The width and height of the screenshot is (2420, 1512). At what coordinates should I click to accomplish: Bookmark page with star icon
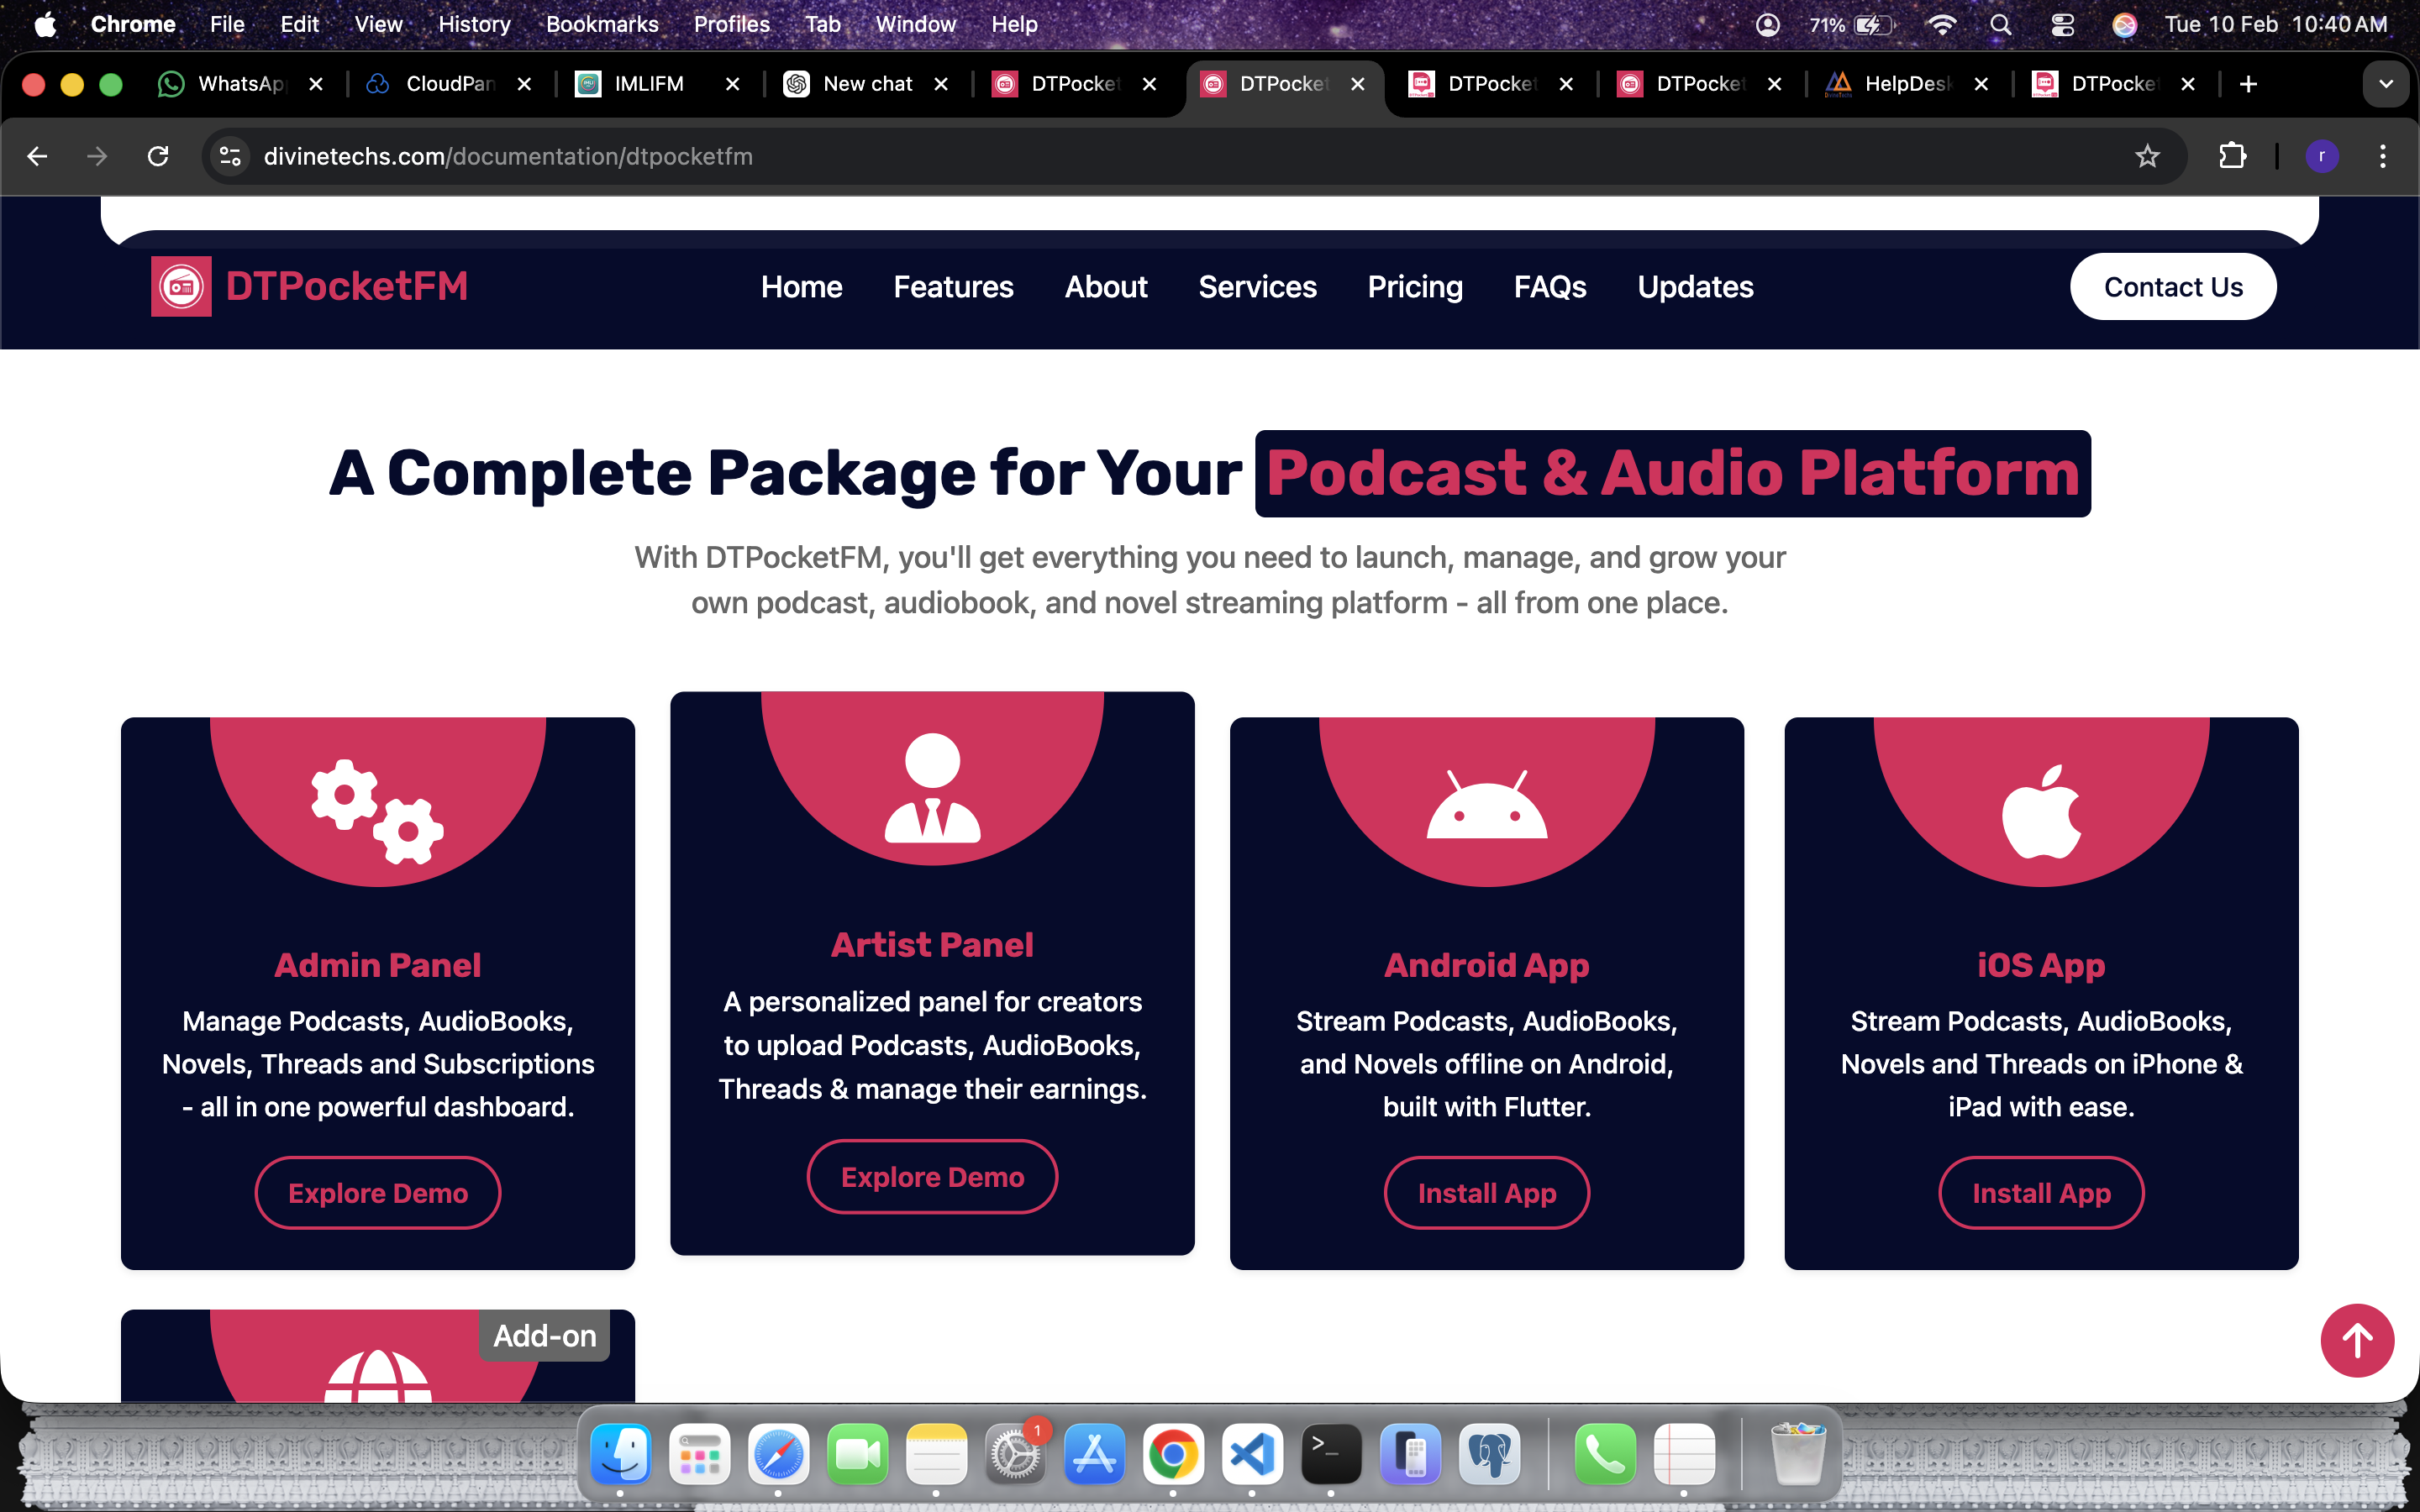coord(2147,156)
